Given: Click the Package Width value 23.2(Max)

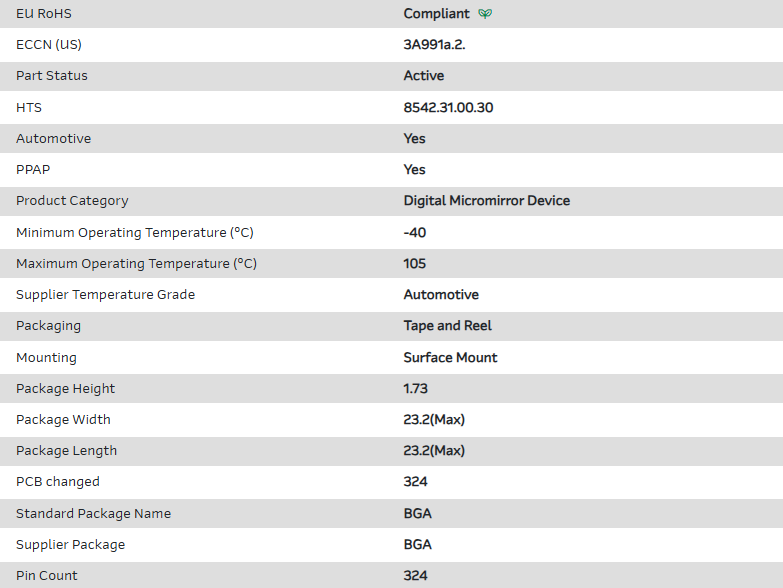Looking at the screenshot, I should pyautogui.click(x=434, y=420).
